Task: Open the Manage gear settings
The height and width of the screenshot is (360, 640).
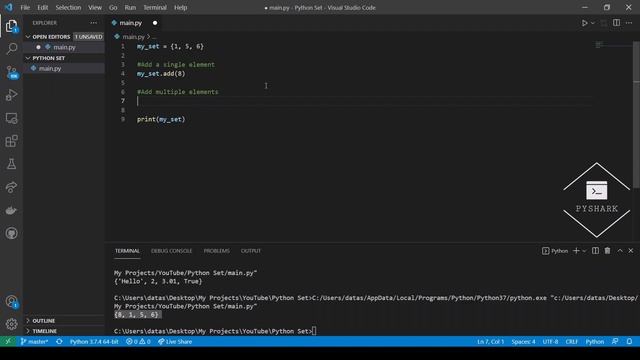Action: [x=11, y=324]
